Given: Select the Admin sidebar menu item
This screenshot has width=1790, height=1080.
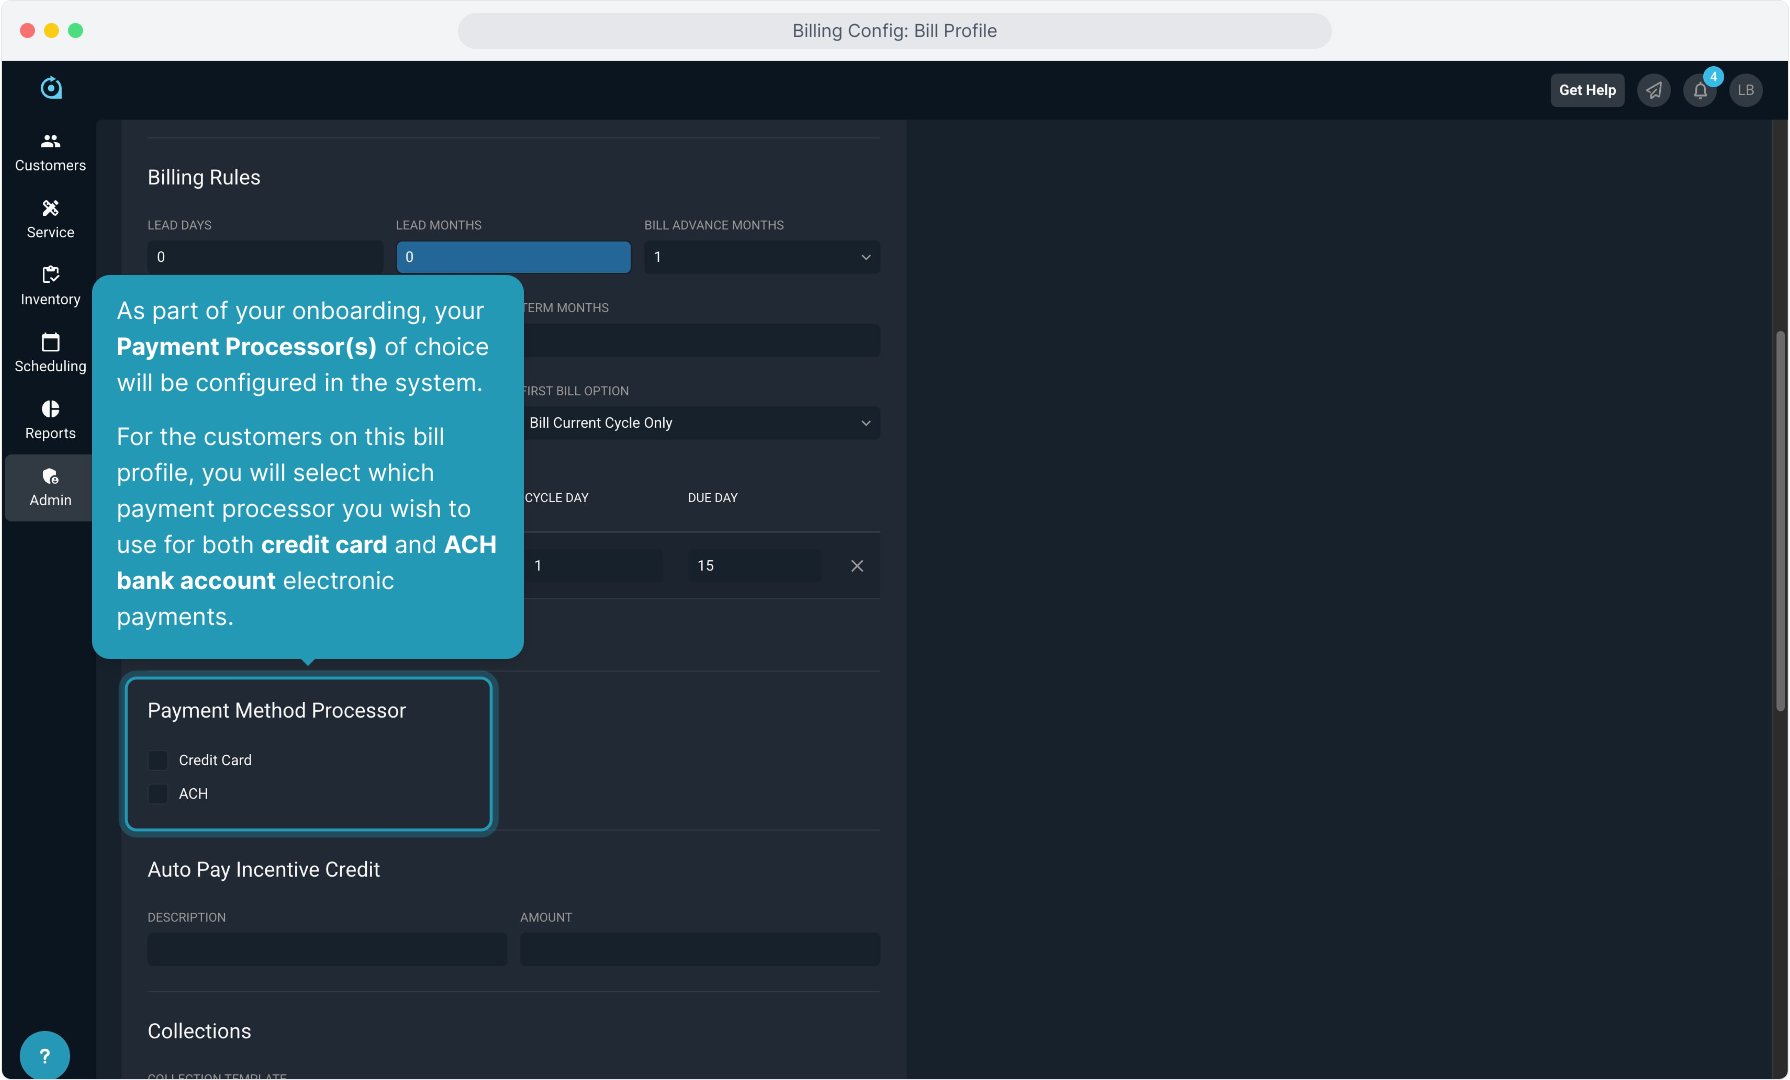Looking at the screenshot, I should [x=50, y=487].
